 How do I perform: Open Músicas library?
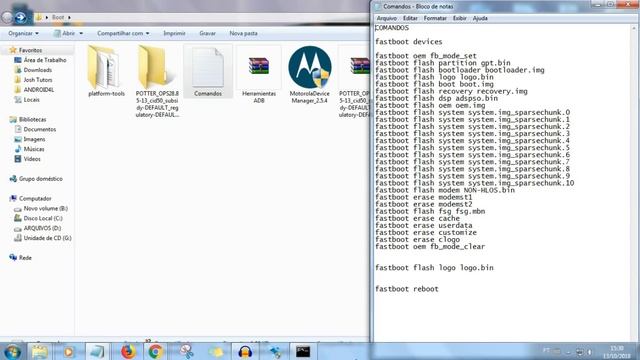tap(29, 149)
